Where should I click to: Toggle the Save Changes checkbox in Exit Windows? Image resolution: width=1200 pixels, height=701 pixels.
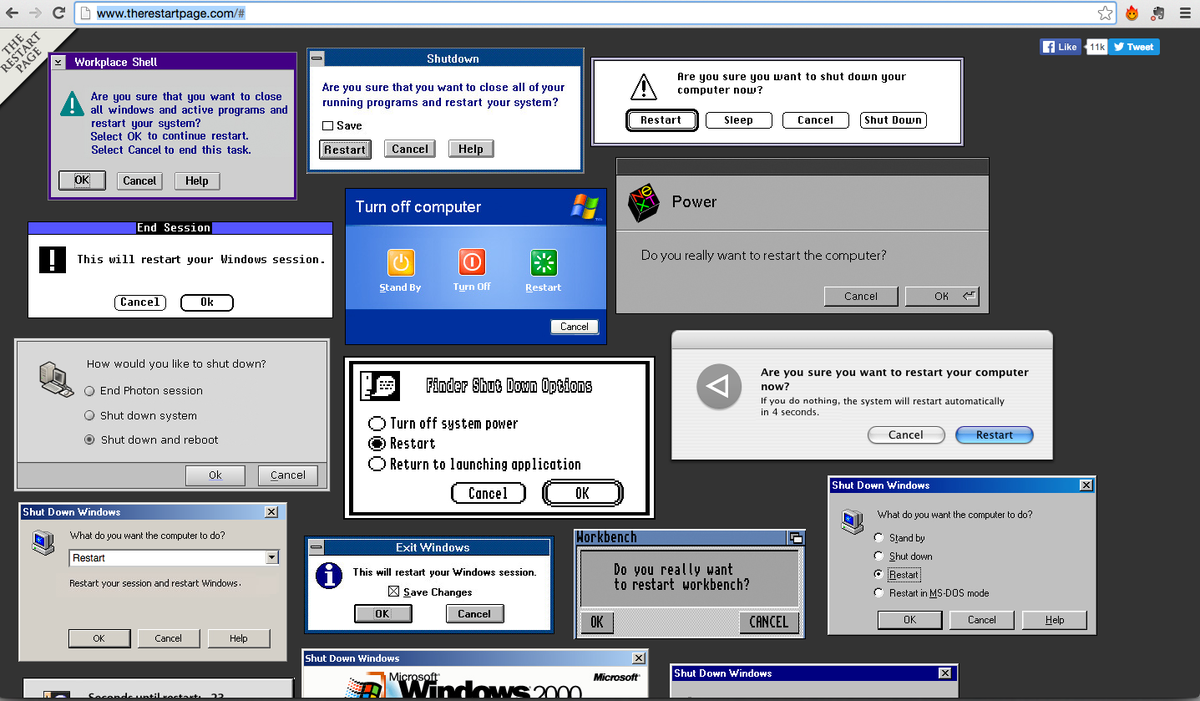click(393, 592)
